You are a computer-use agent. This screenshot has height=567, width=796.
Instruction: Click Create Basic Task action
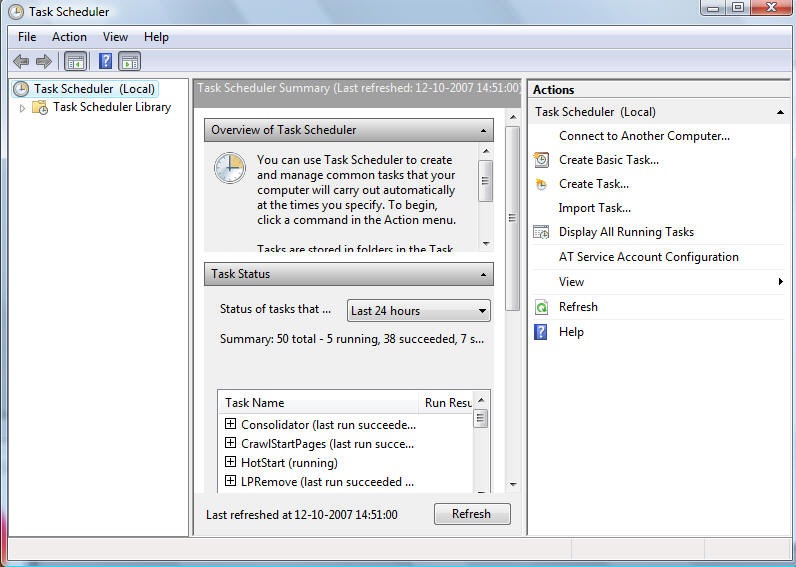point(609,160)
